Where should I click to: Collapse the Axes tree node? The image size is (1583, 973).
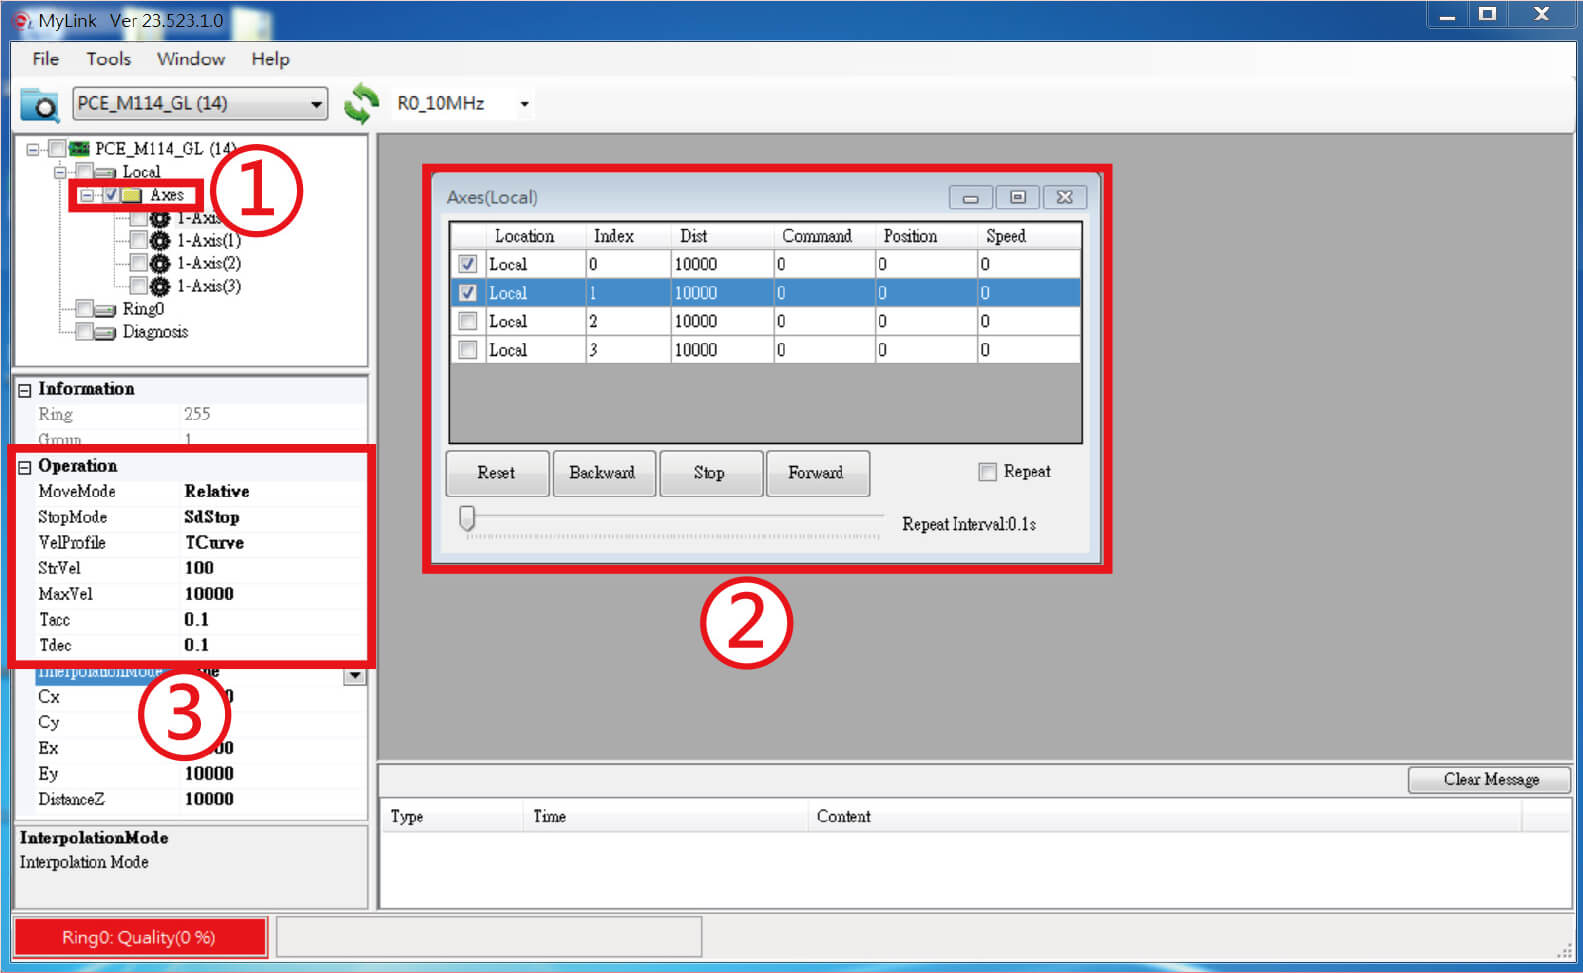(x=87, y=196)
